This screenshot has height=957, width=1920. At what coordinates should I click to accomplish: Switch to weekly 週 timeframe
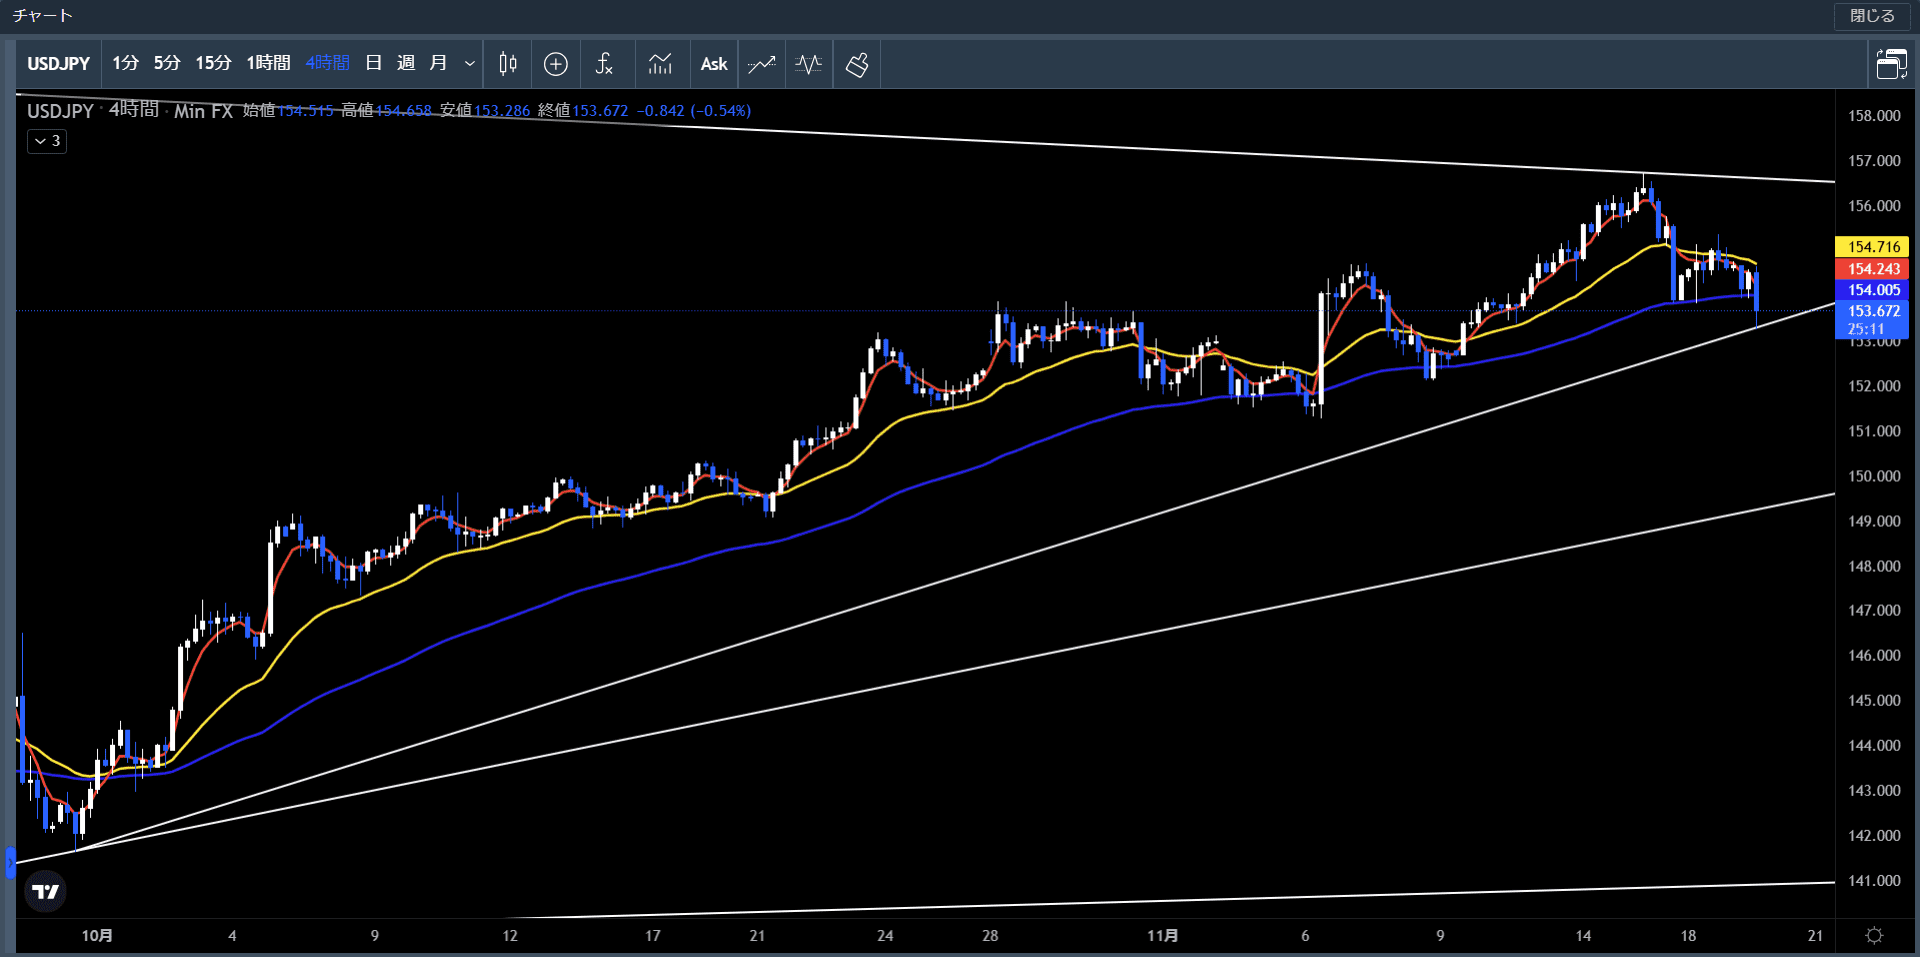[x=406, y=63]
